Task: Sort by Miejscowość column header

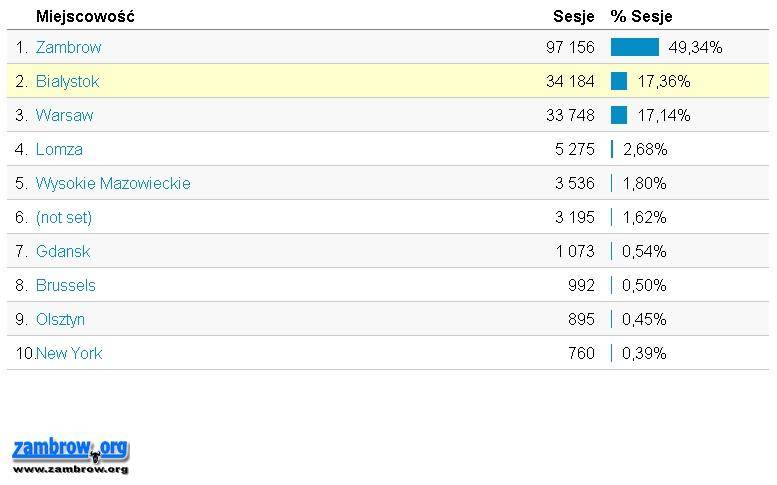Action: (85, 16)
